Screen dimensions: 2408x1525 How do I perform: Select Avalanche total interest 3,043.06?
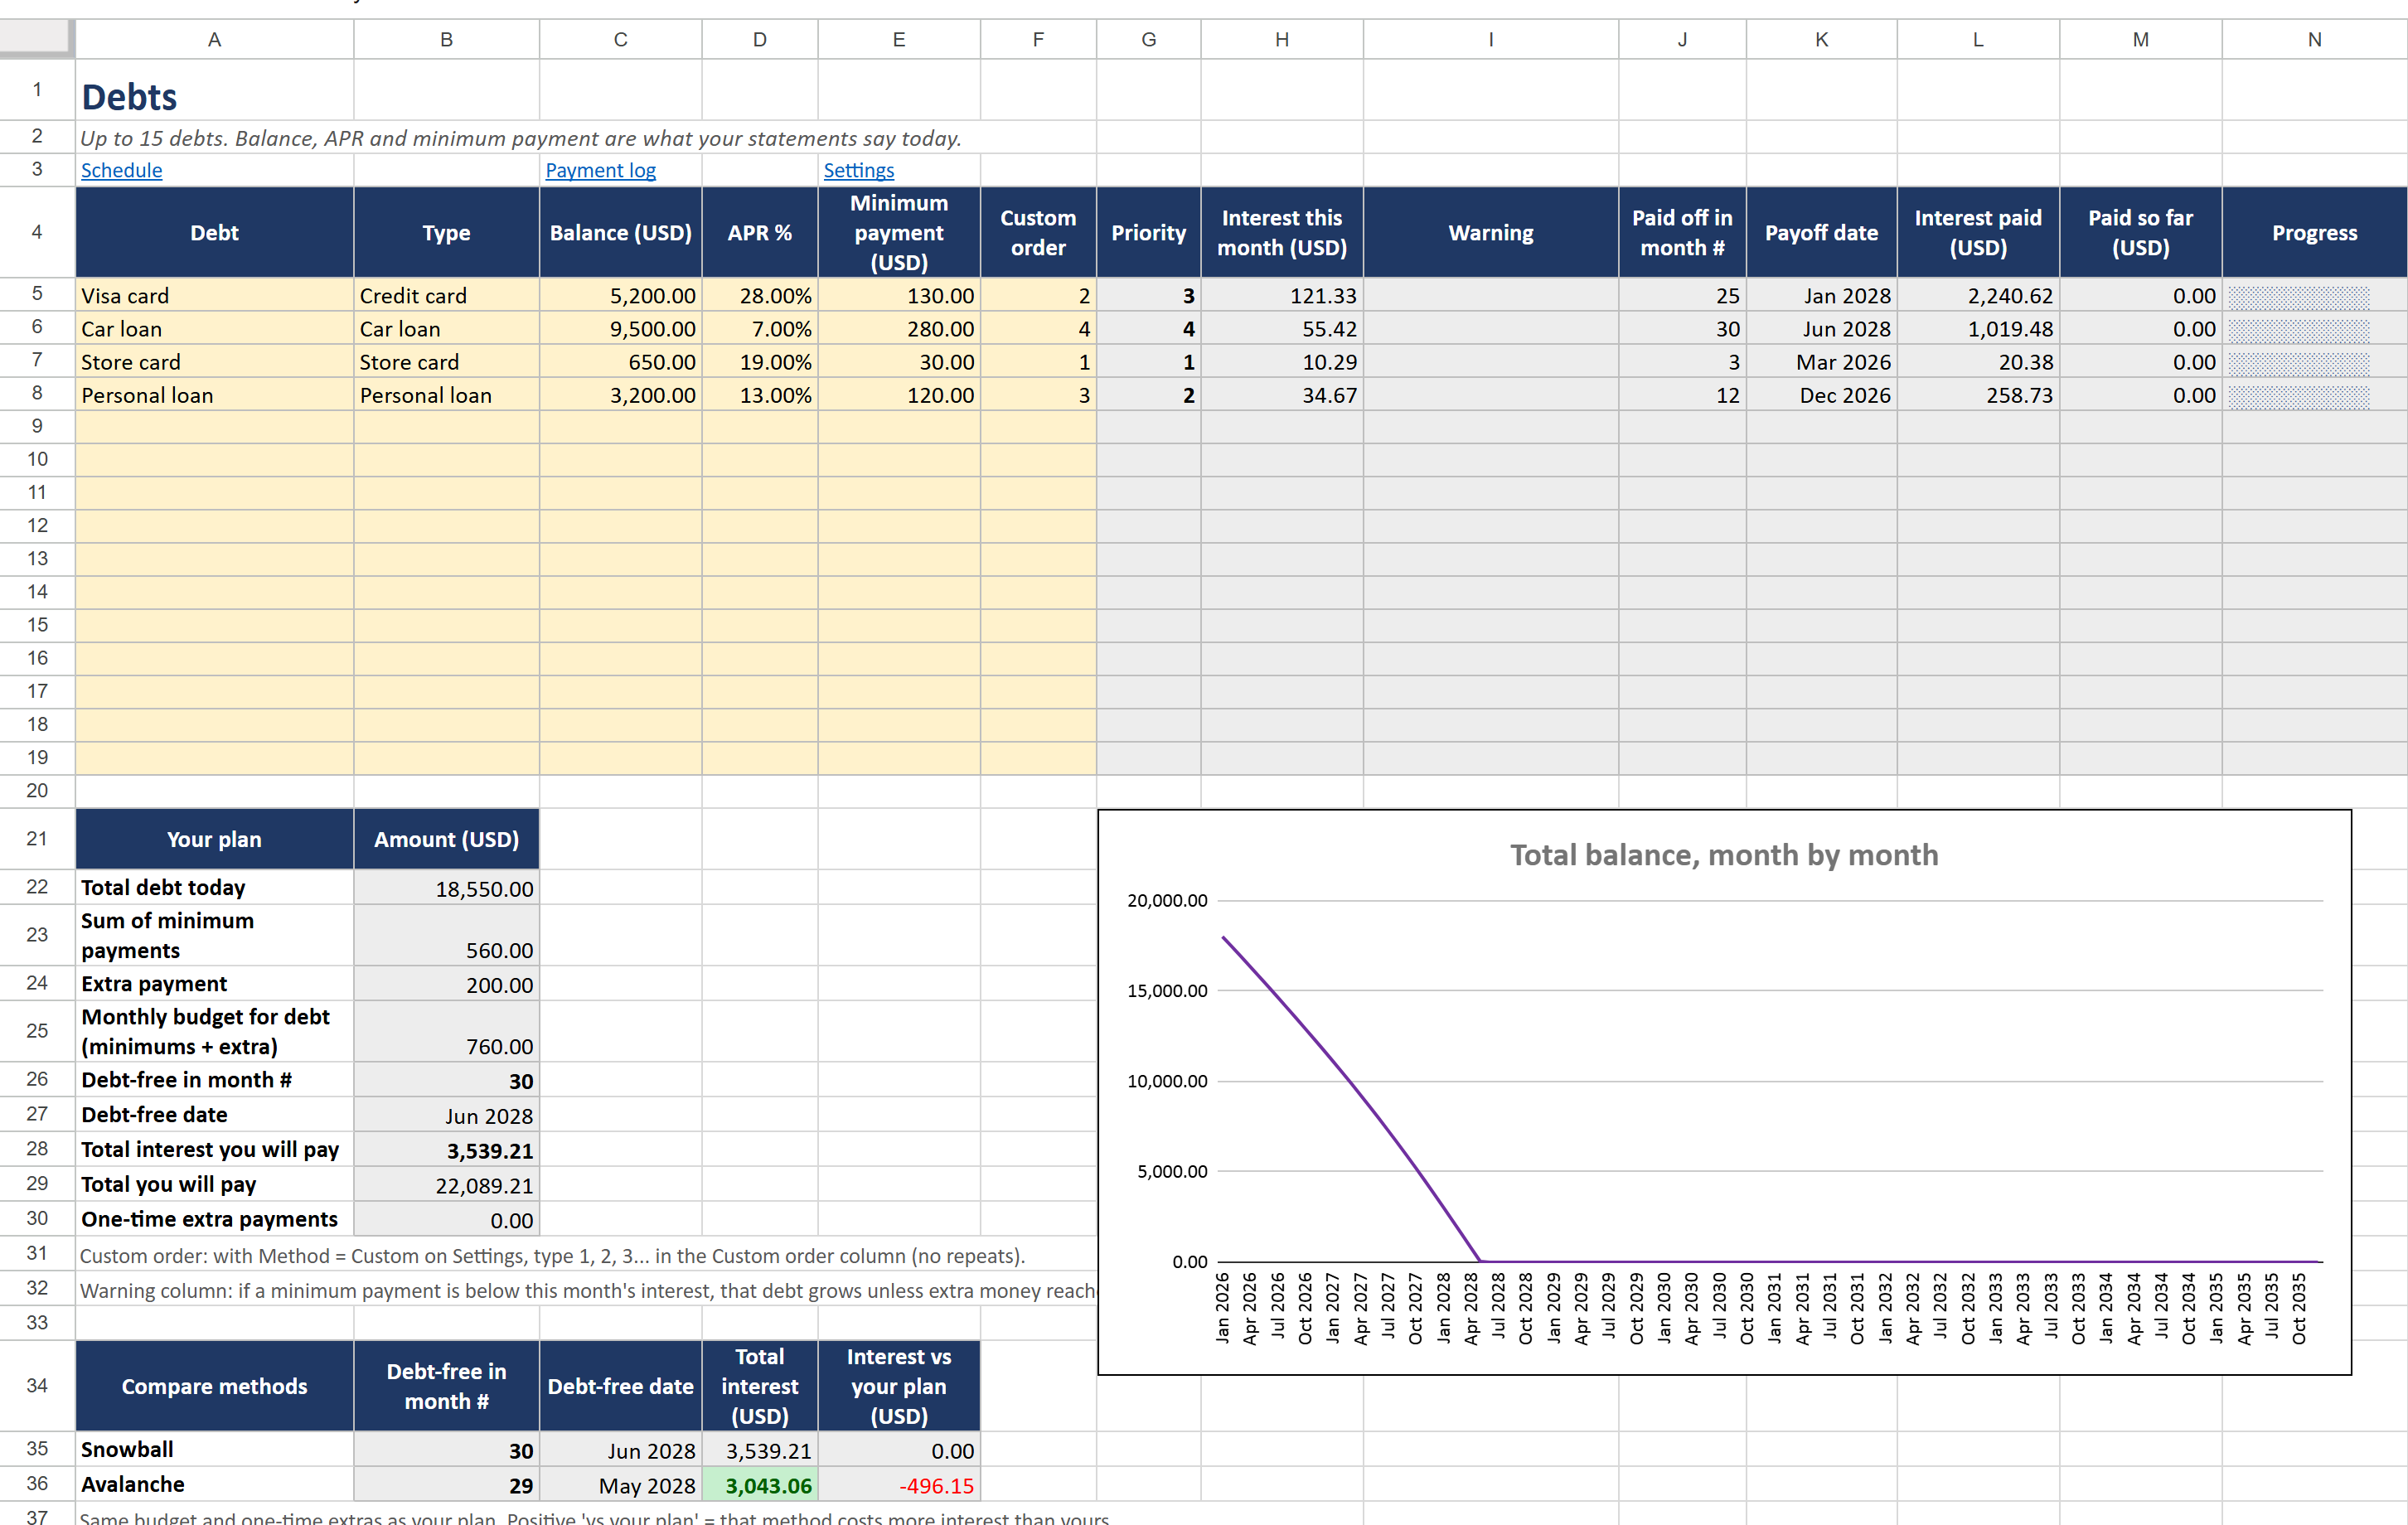click(759, 1484)
